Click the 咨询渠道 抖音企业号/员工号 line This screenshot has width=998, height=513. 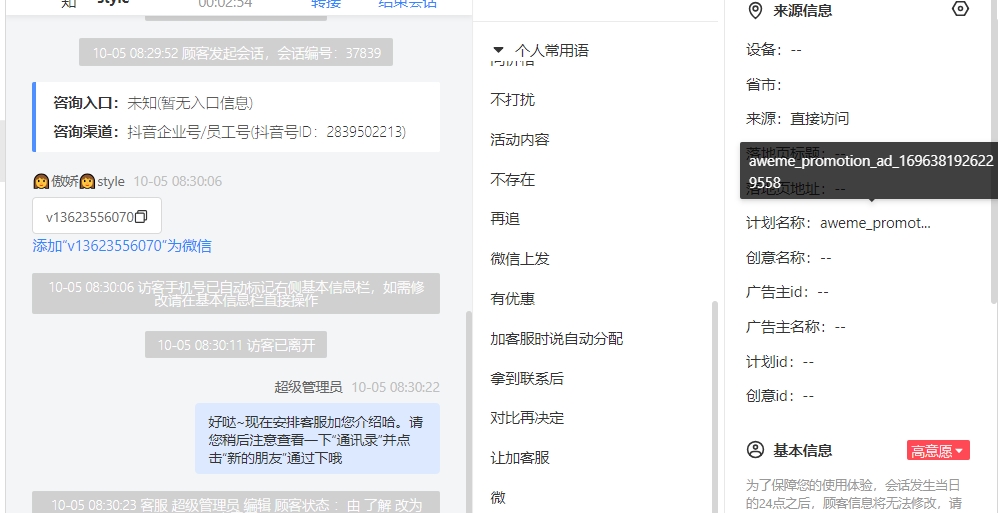[x=230, y=132]
